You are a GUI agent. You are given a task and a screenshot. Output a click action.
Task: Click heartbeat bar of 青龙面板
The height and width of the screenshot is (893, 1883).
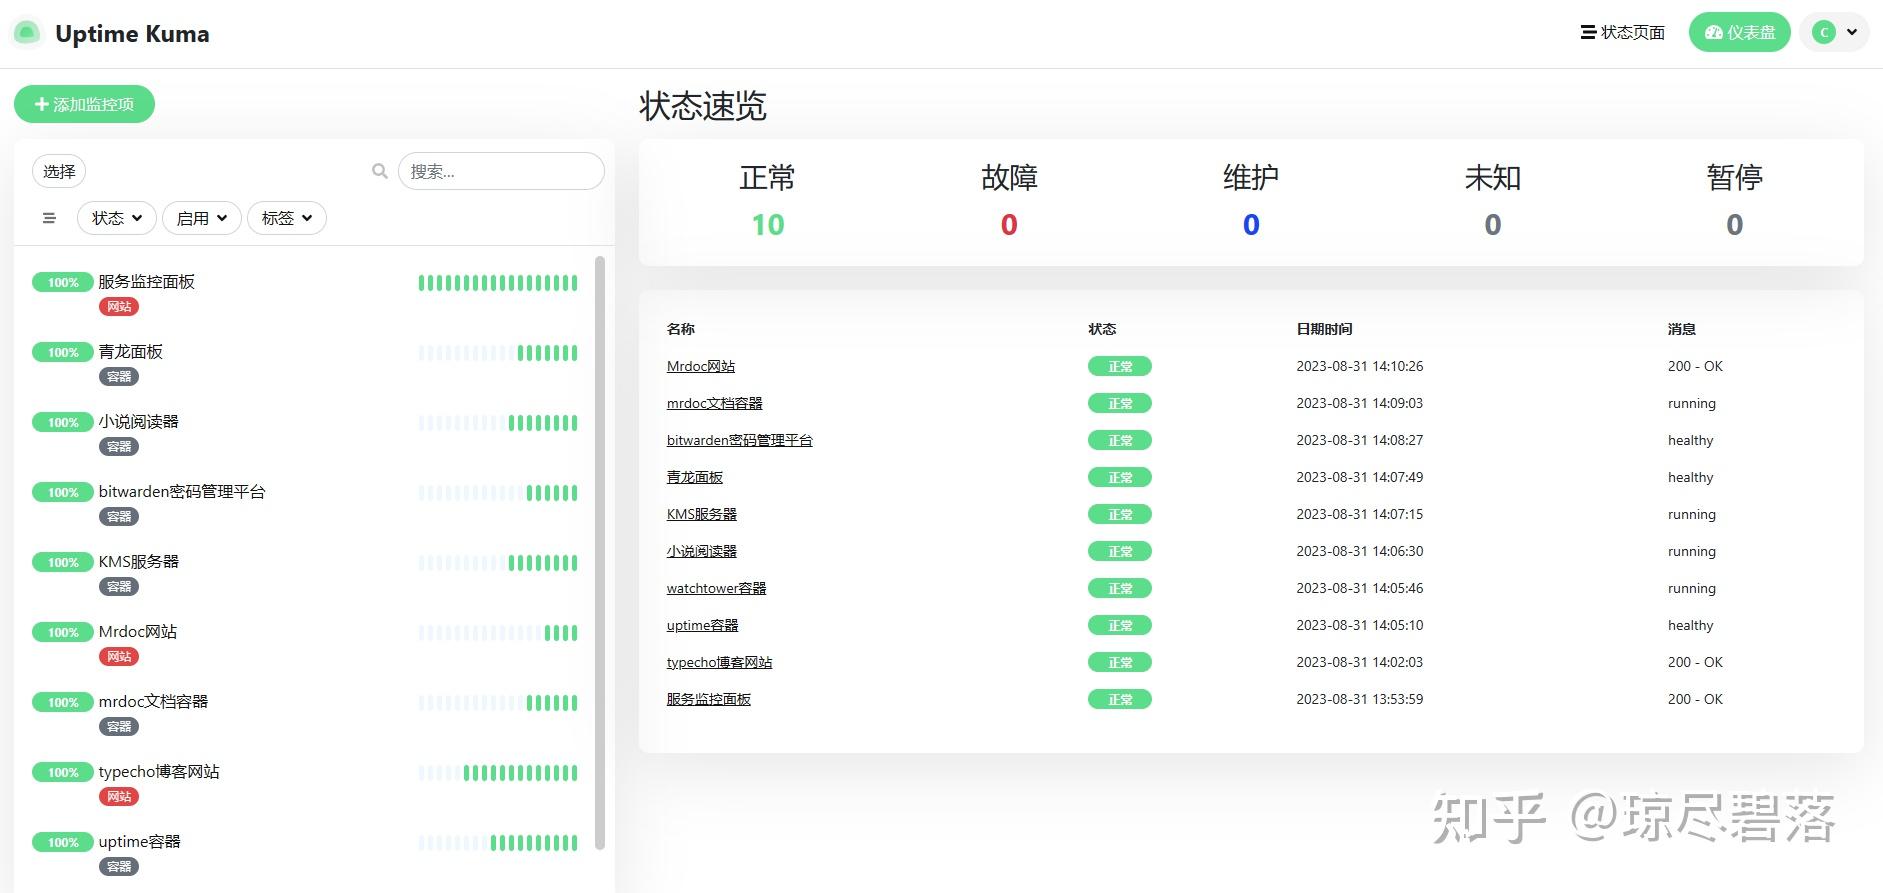[498, 353]
